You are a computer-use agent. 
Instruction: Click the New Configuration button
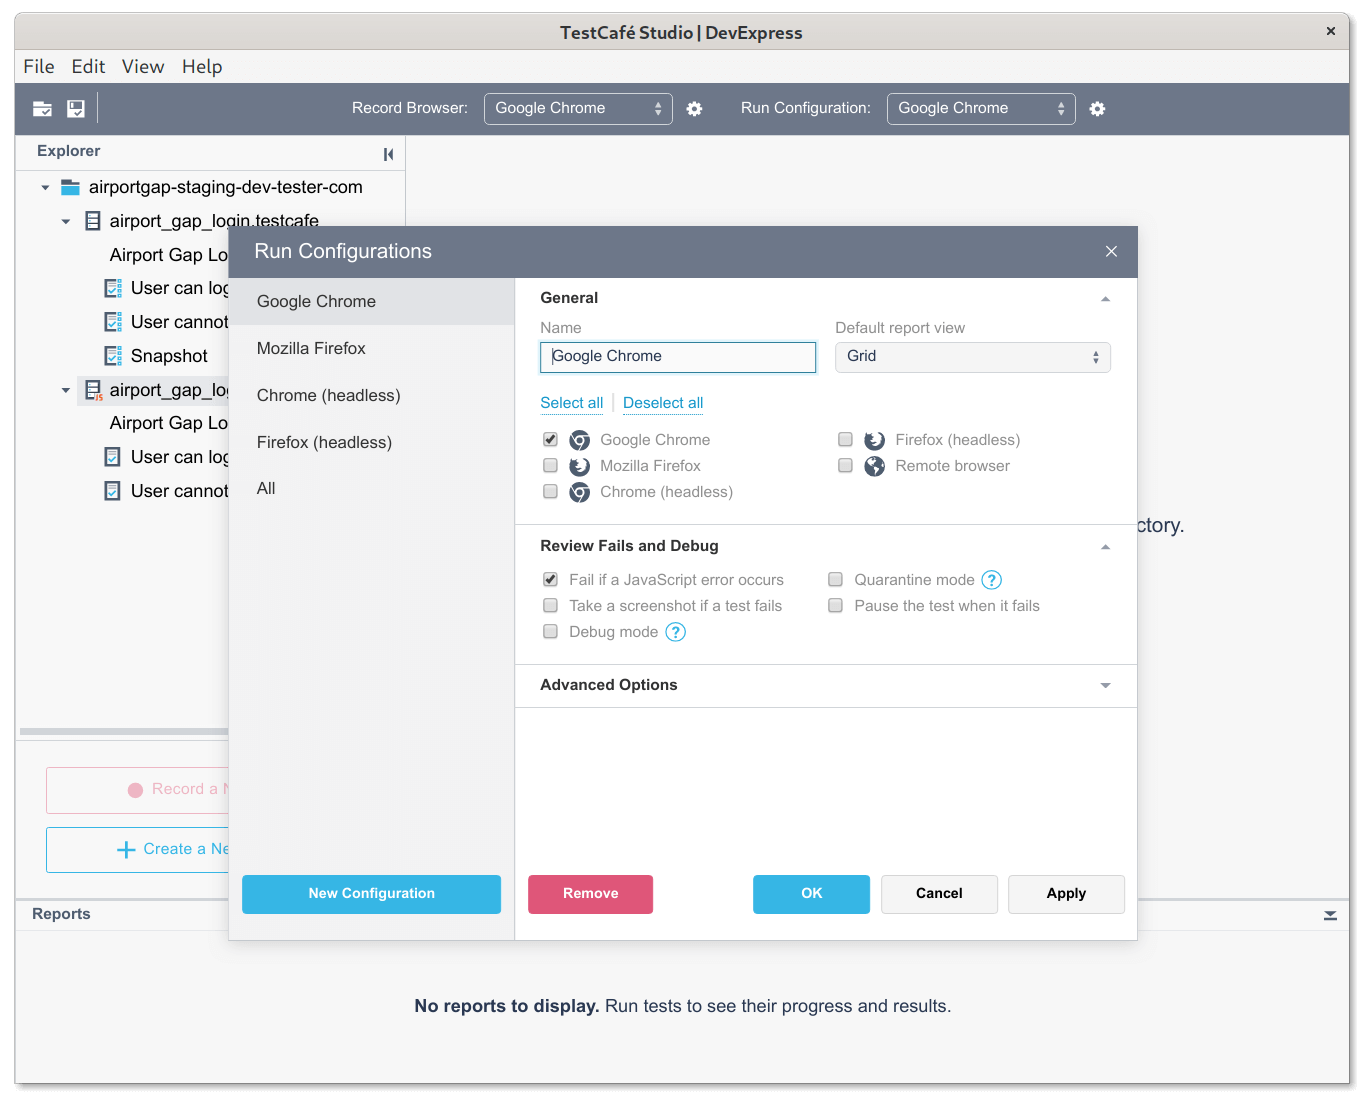pyautogui.click(x=371, y=894)
